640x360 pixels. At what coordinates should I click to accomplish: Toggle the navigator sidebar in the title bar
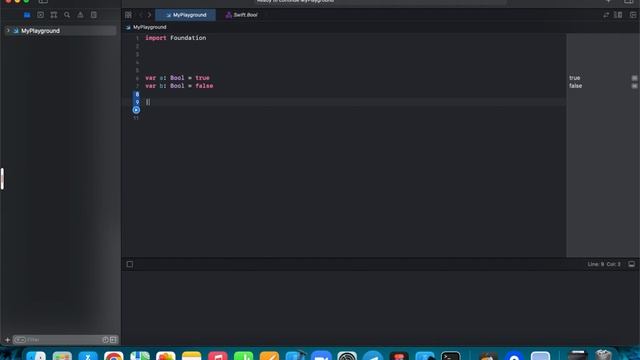43,2
